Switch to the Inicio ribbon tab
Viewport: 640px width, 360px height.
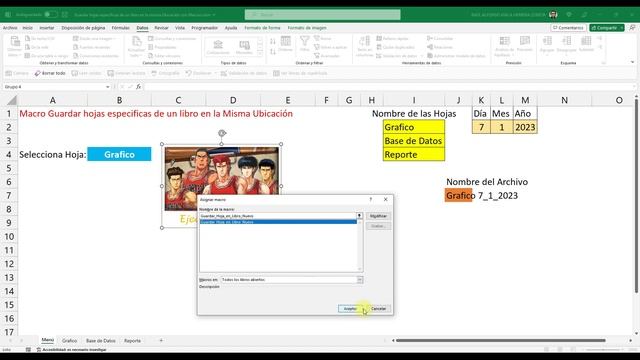(x=27, y=28)
